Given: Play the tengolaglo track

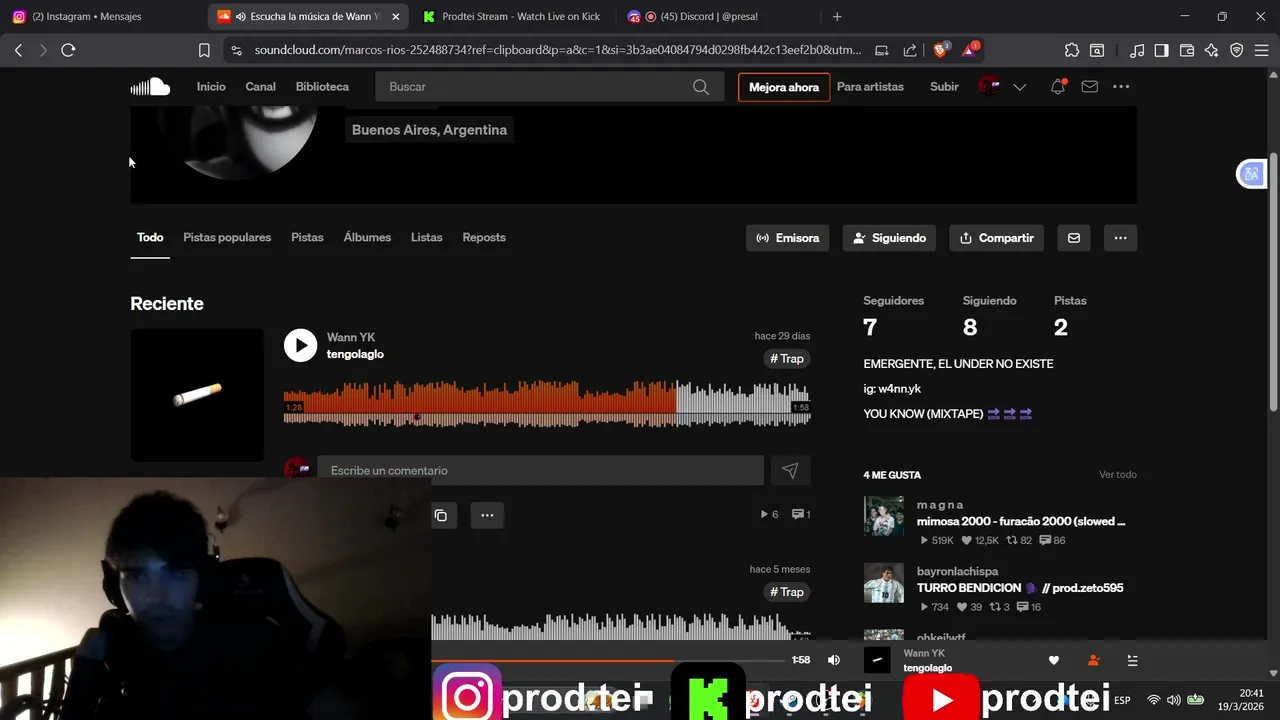Looking at the screenshot, I should [300, 345].
